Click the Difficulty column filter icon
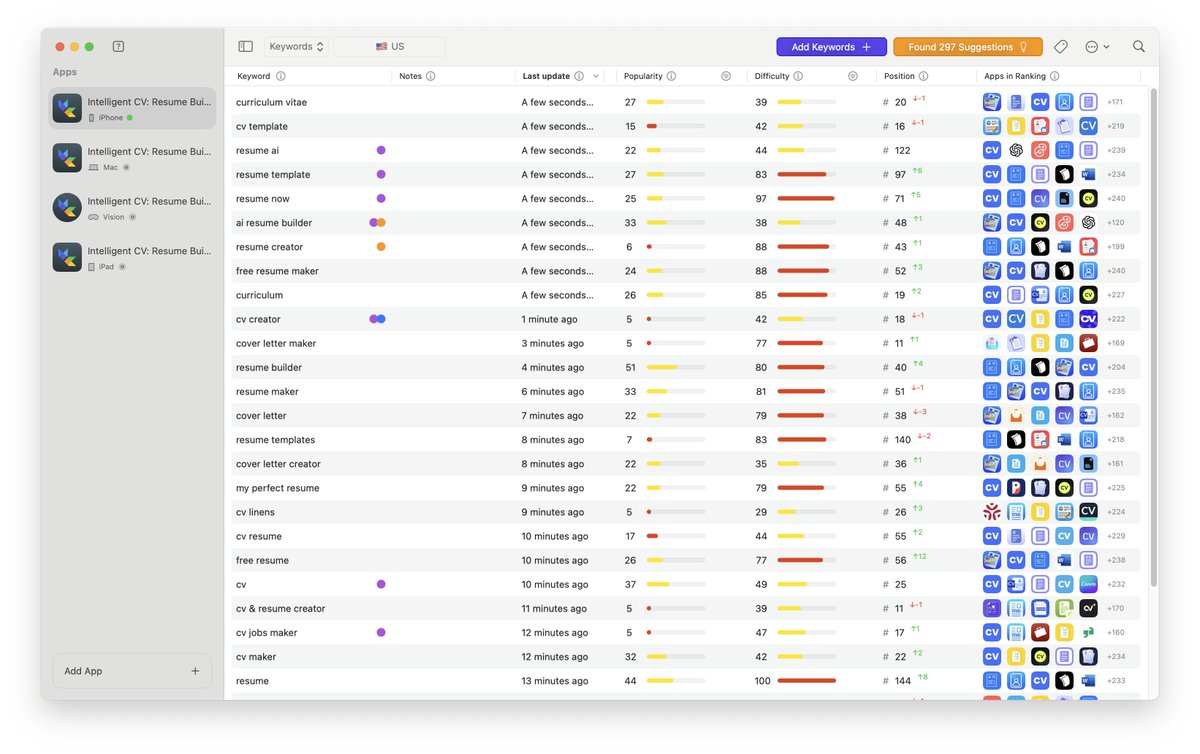 (x=853, y=75)
